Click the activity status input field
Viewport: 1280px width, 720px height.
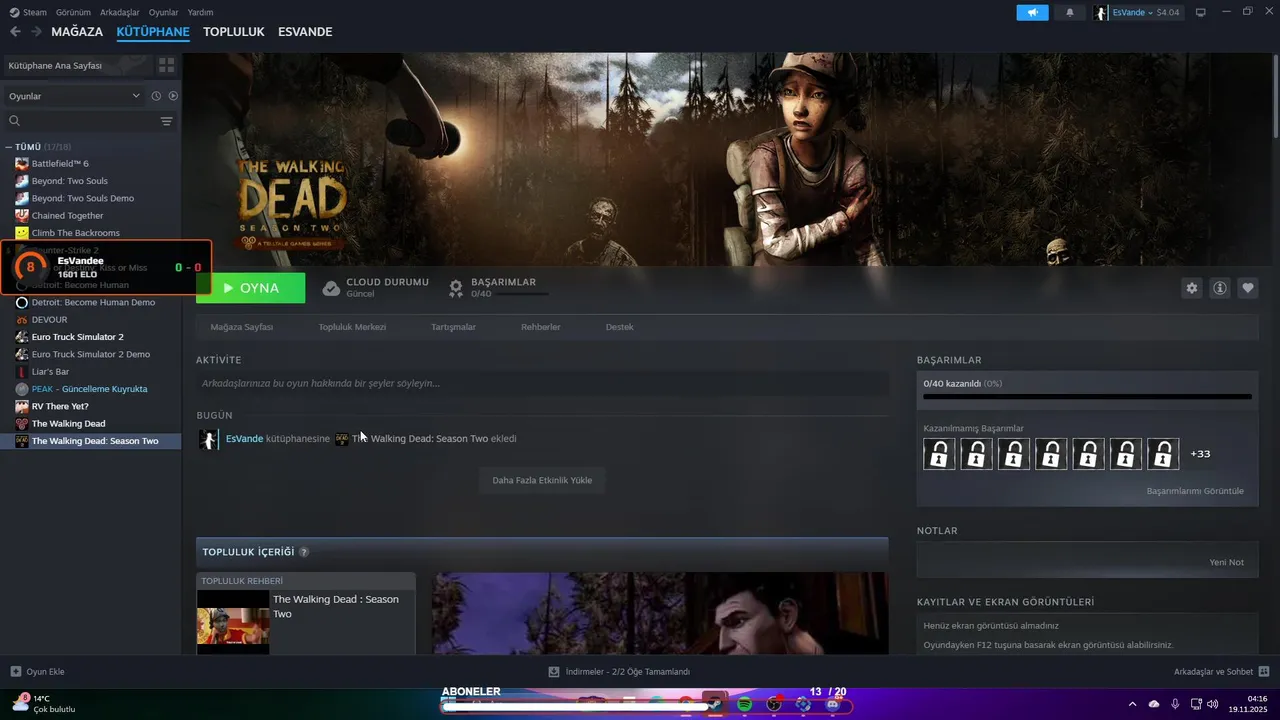click(x=542, y=383)
